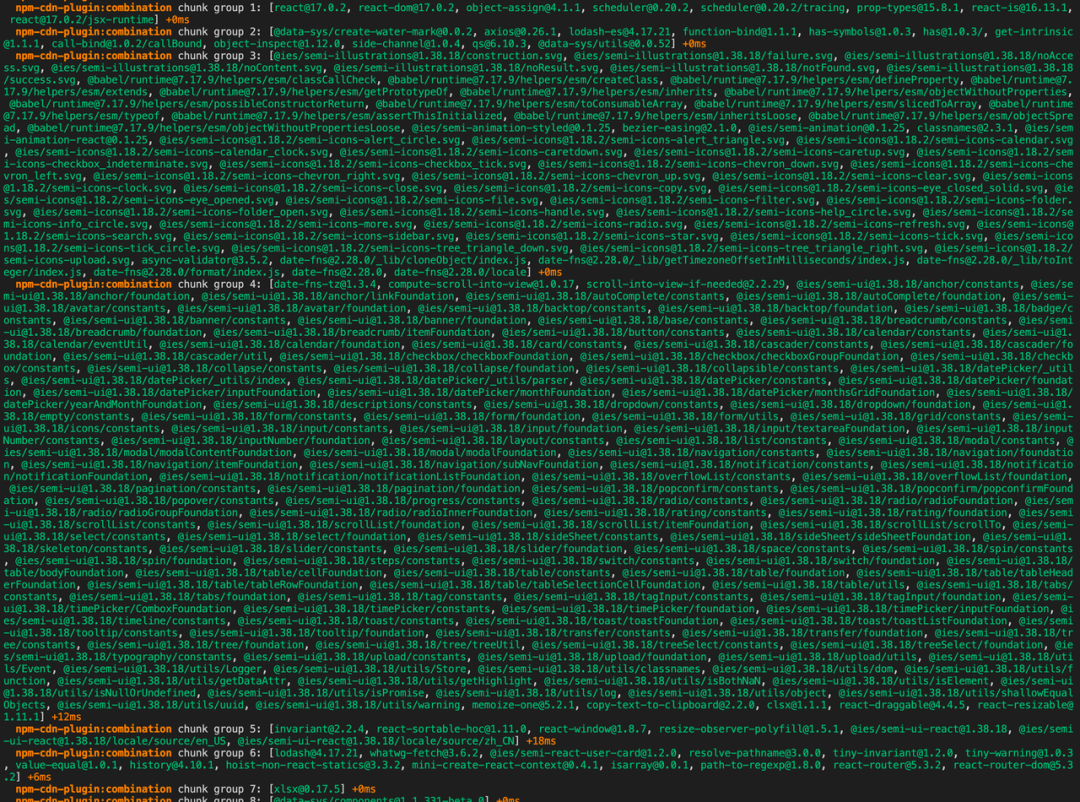1080x802 pixels.
Task: Select lodash@4.17.21 in chunk group 6
Action: [x=315, y=753]
